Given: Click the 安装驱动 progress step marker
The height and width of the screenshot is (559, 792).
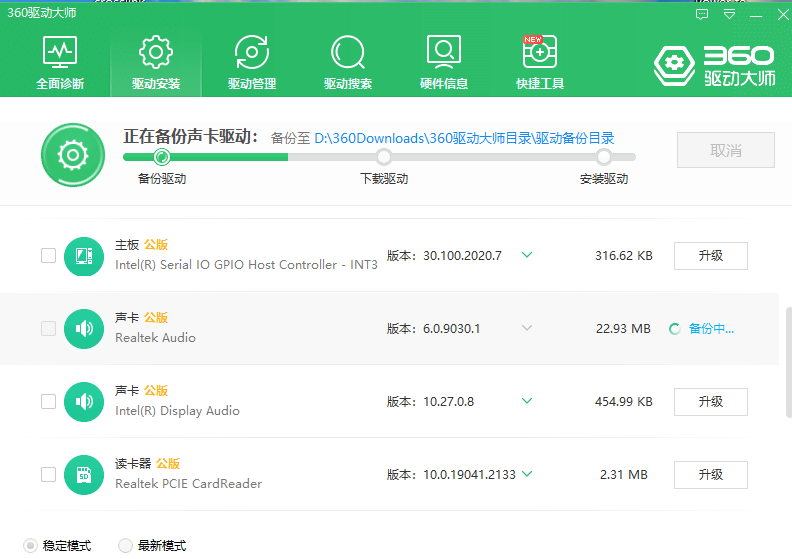Looking at the screenshot, I should click(604, 157).
